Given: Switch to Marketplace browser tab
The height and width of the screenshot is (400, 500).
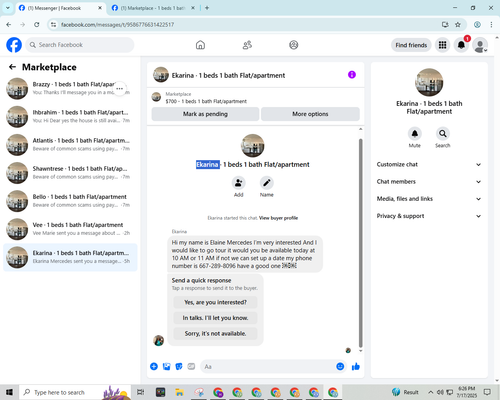Looking at the screenshot, I should (x=153, y=8).
